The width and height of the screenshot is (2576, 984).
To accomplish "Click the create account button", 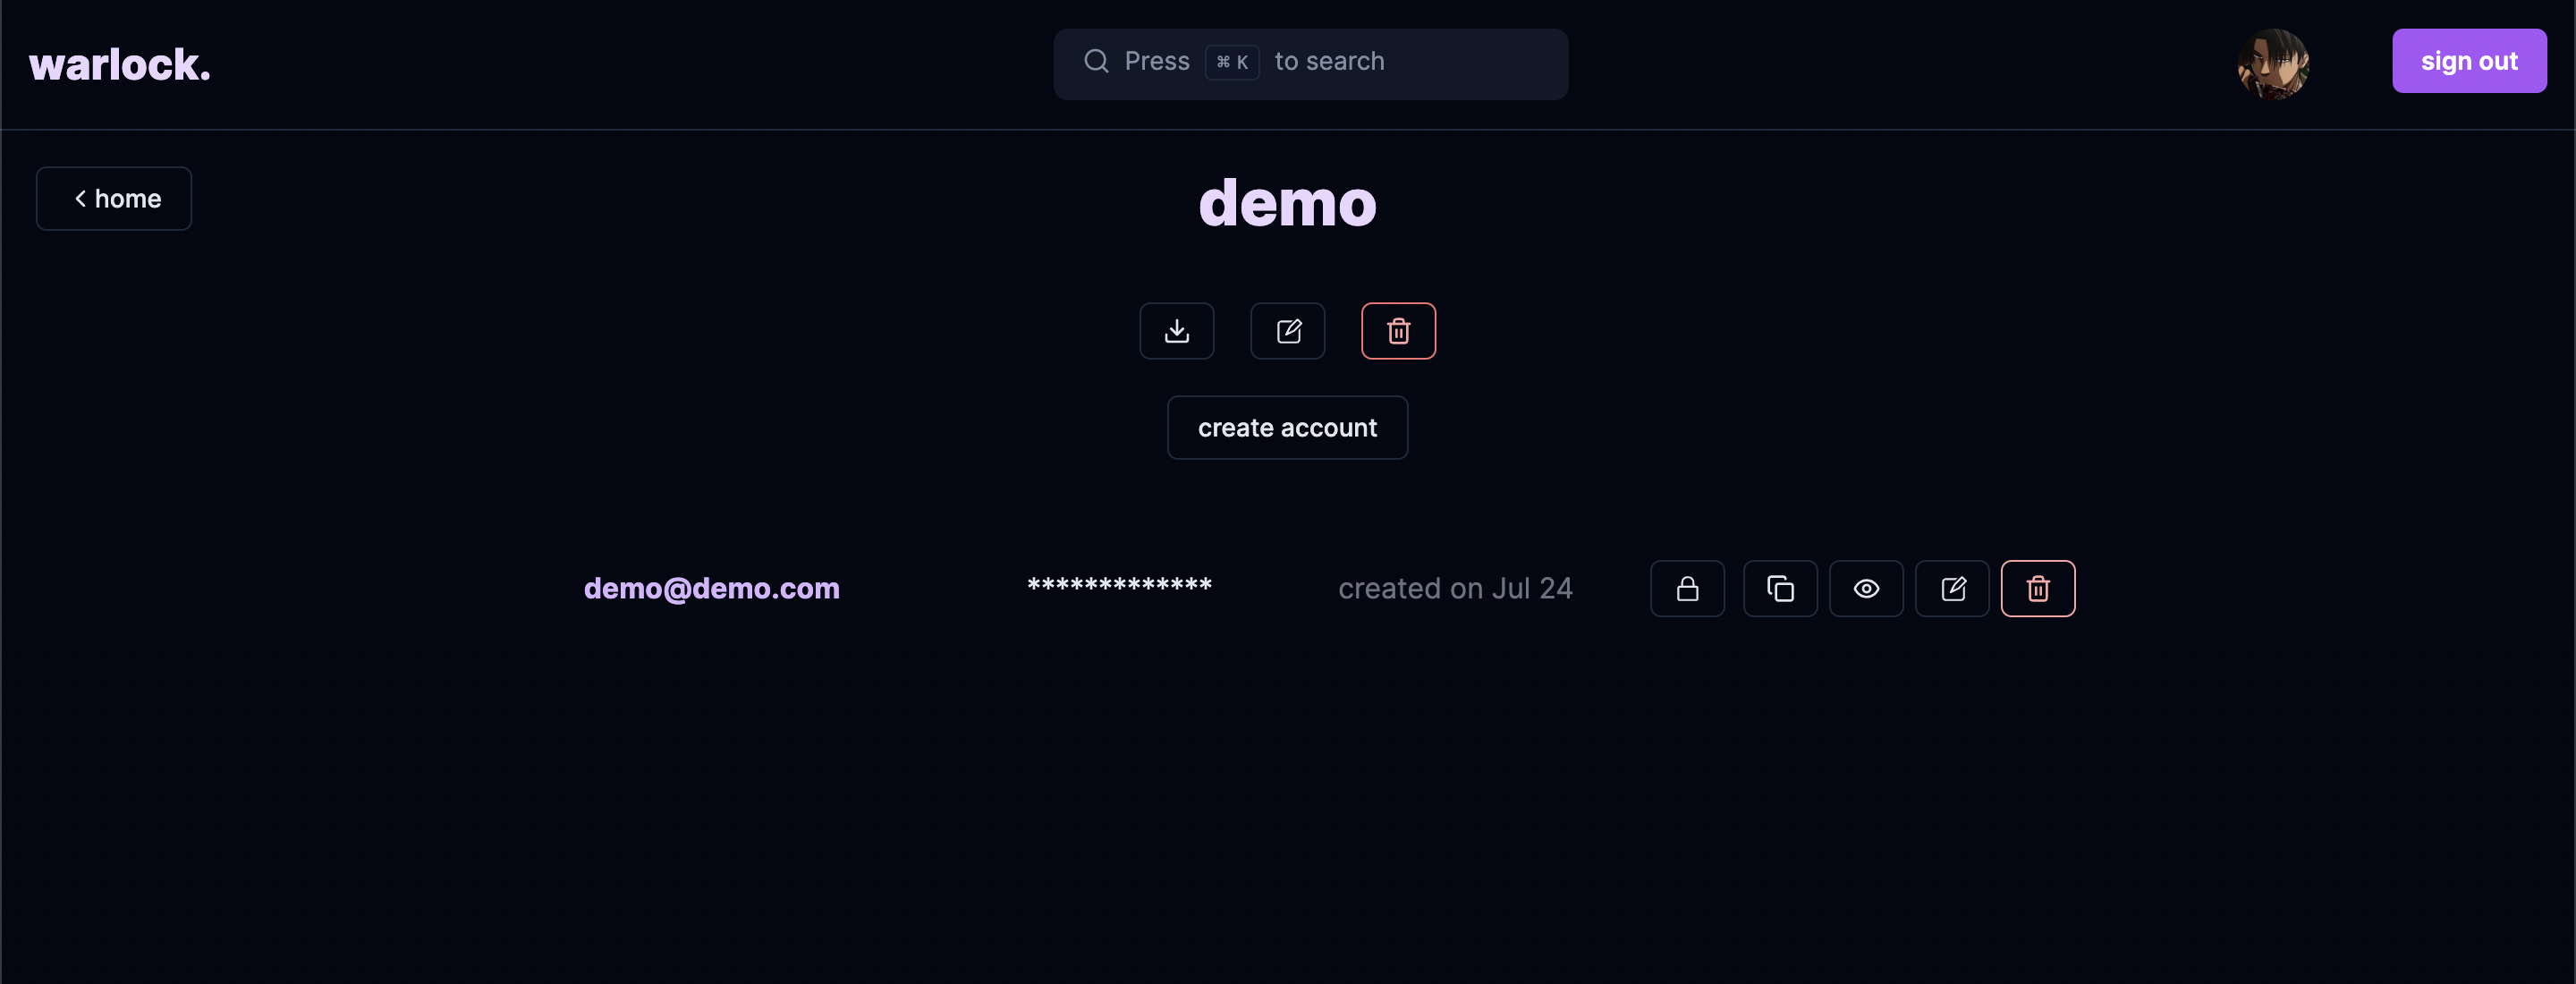I will point(1287,428).
